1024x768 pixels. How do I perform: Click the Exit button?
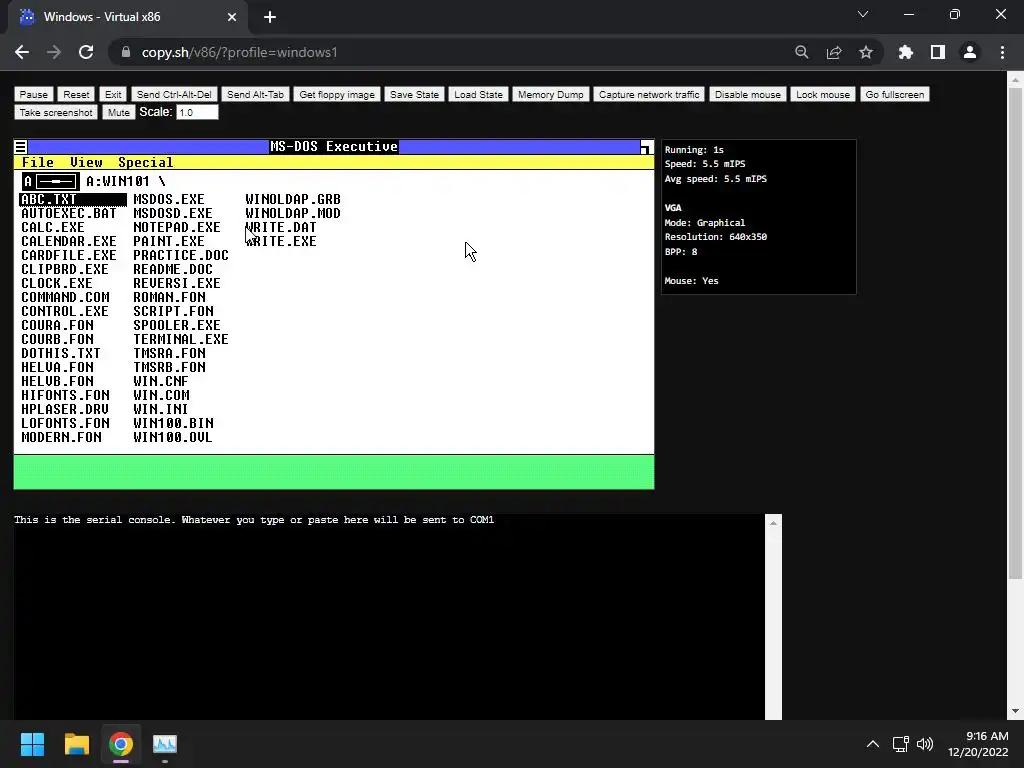coord(113,95)
